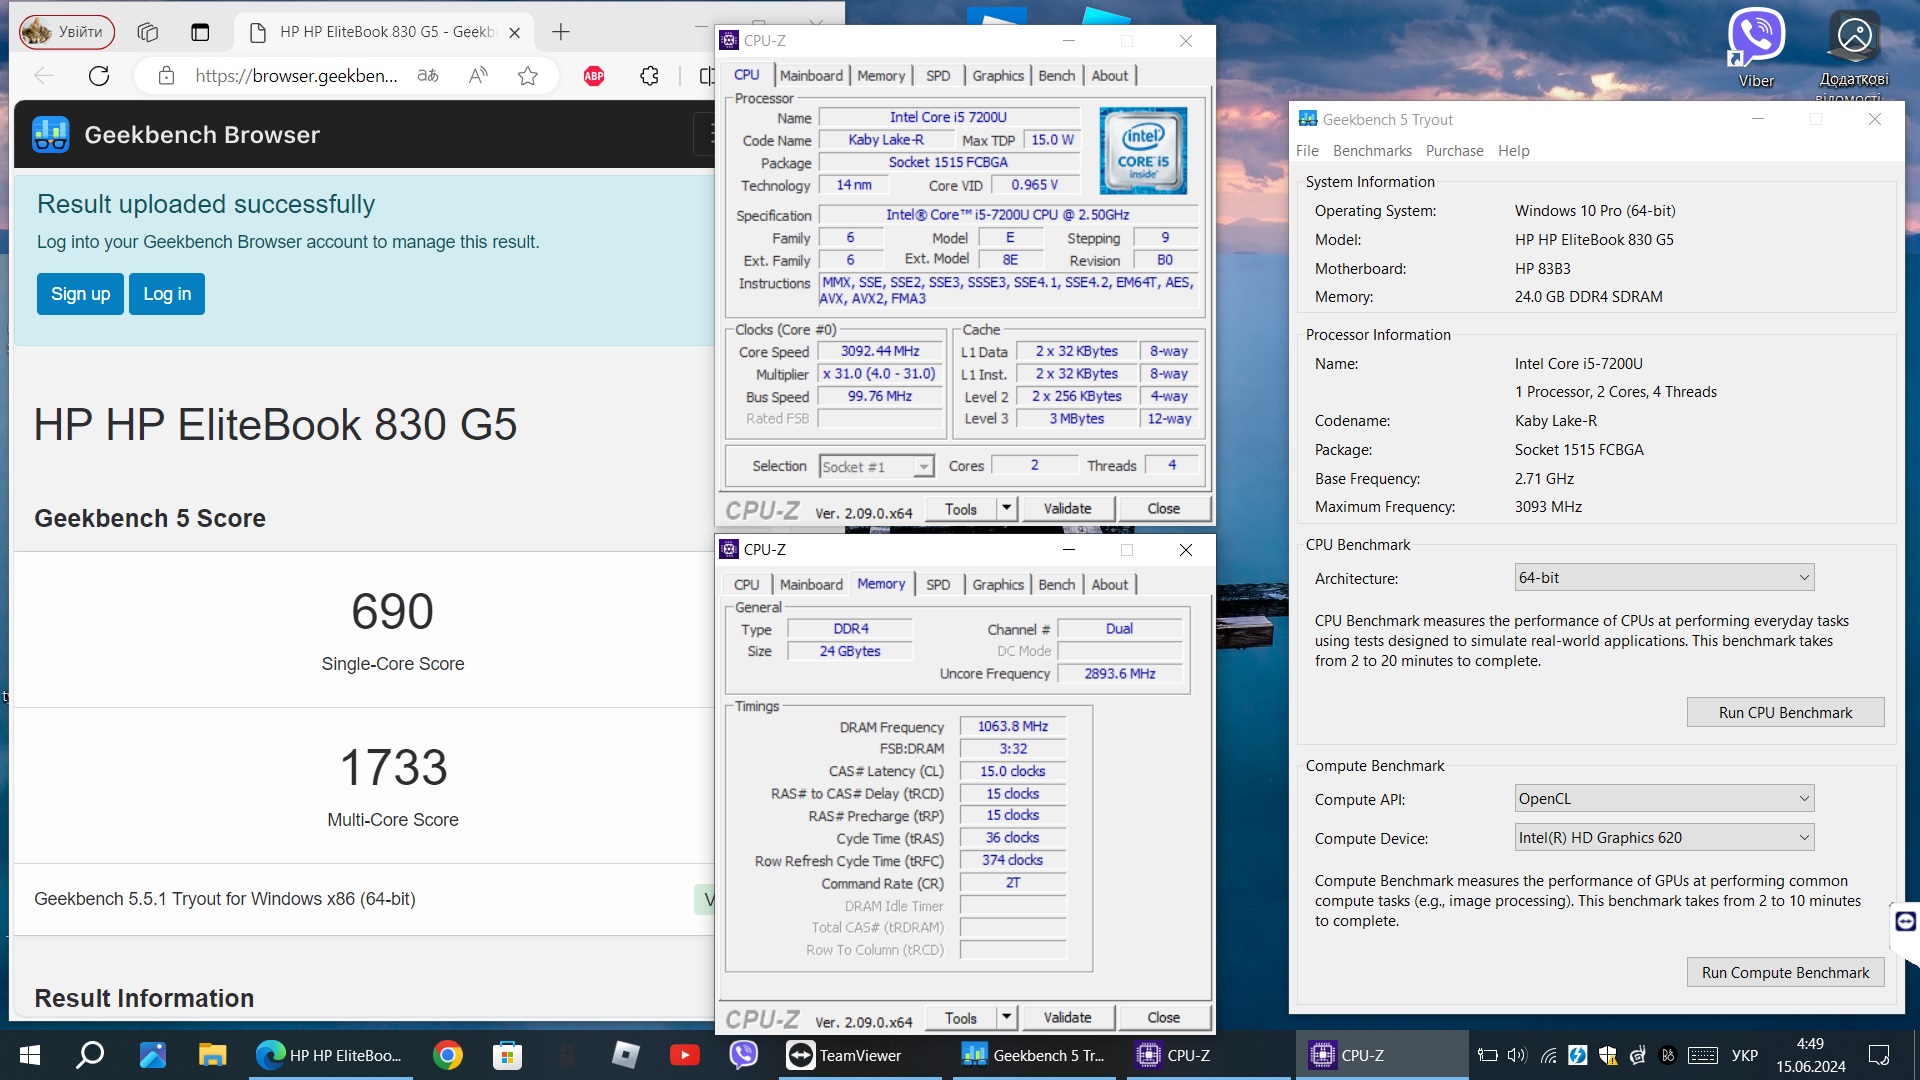Click the Geekbench Browser logo icon
Viewport: 1920px width, 1080px height.
(x=51, y=134)
